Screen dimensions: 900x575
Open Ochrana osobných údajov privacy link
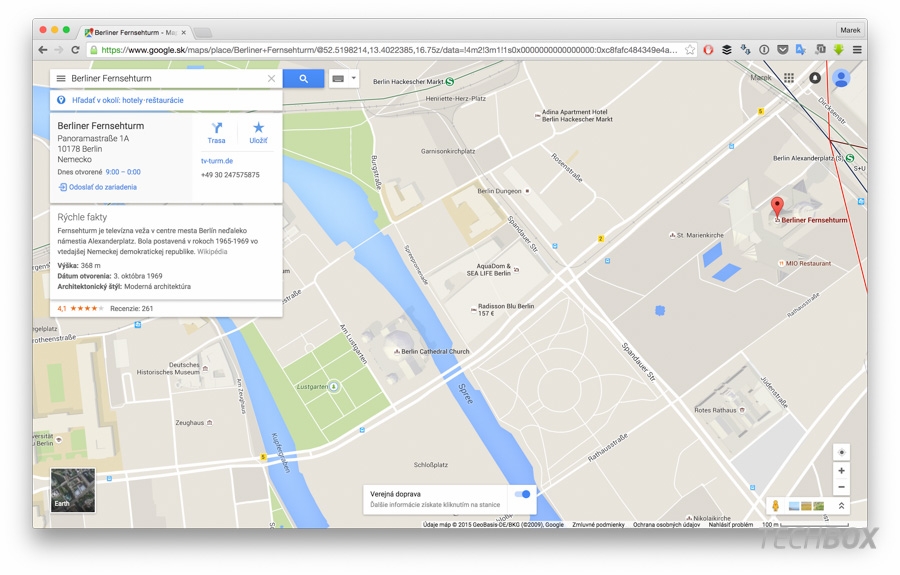666,525
